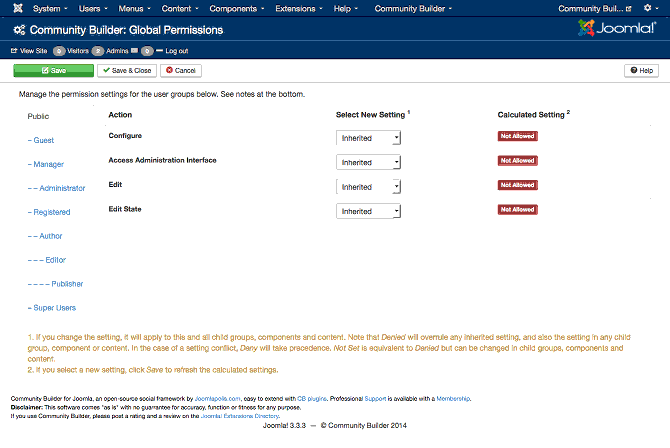Viewport: 670px width, 448px height.
Task: Select the Registered group
Action: [x=49, y=212]
